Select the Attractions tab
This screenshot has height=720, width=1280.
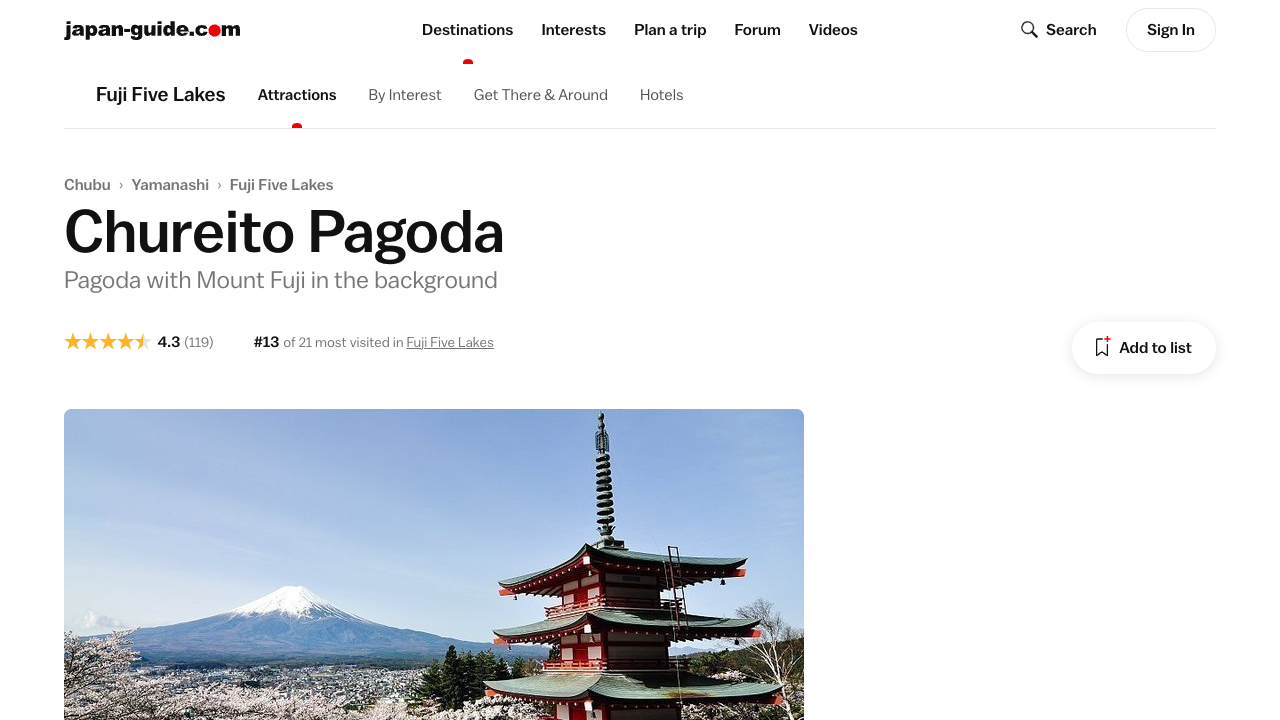tap(297, 95)
